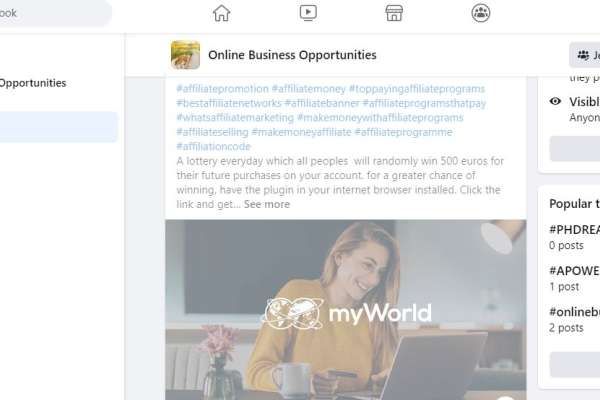Screen dimensions: 600x400
Task: Select the highlighted left sidebar item
Action: (59, 127)
